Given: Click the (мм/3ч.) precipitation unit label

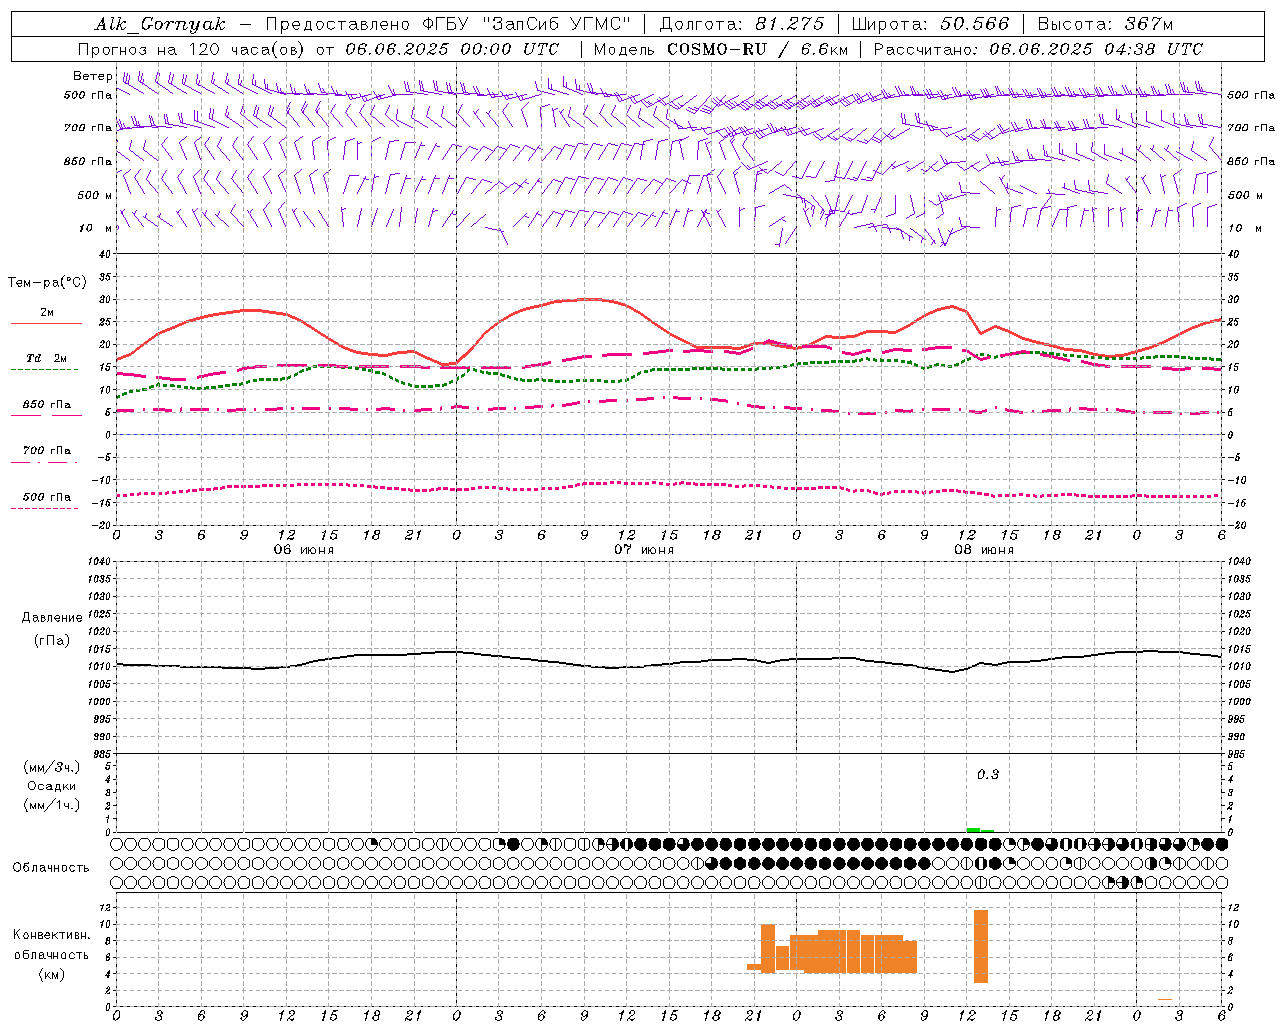Looking at the screenshot, I should pyautogui.click(x=52, y=767).
